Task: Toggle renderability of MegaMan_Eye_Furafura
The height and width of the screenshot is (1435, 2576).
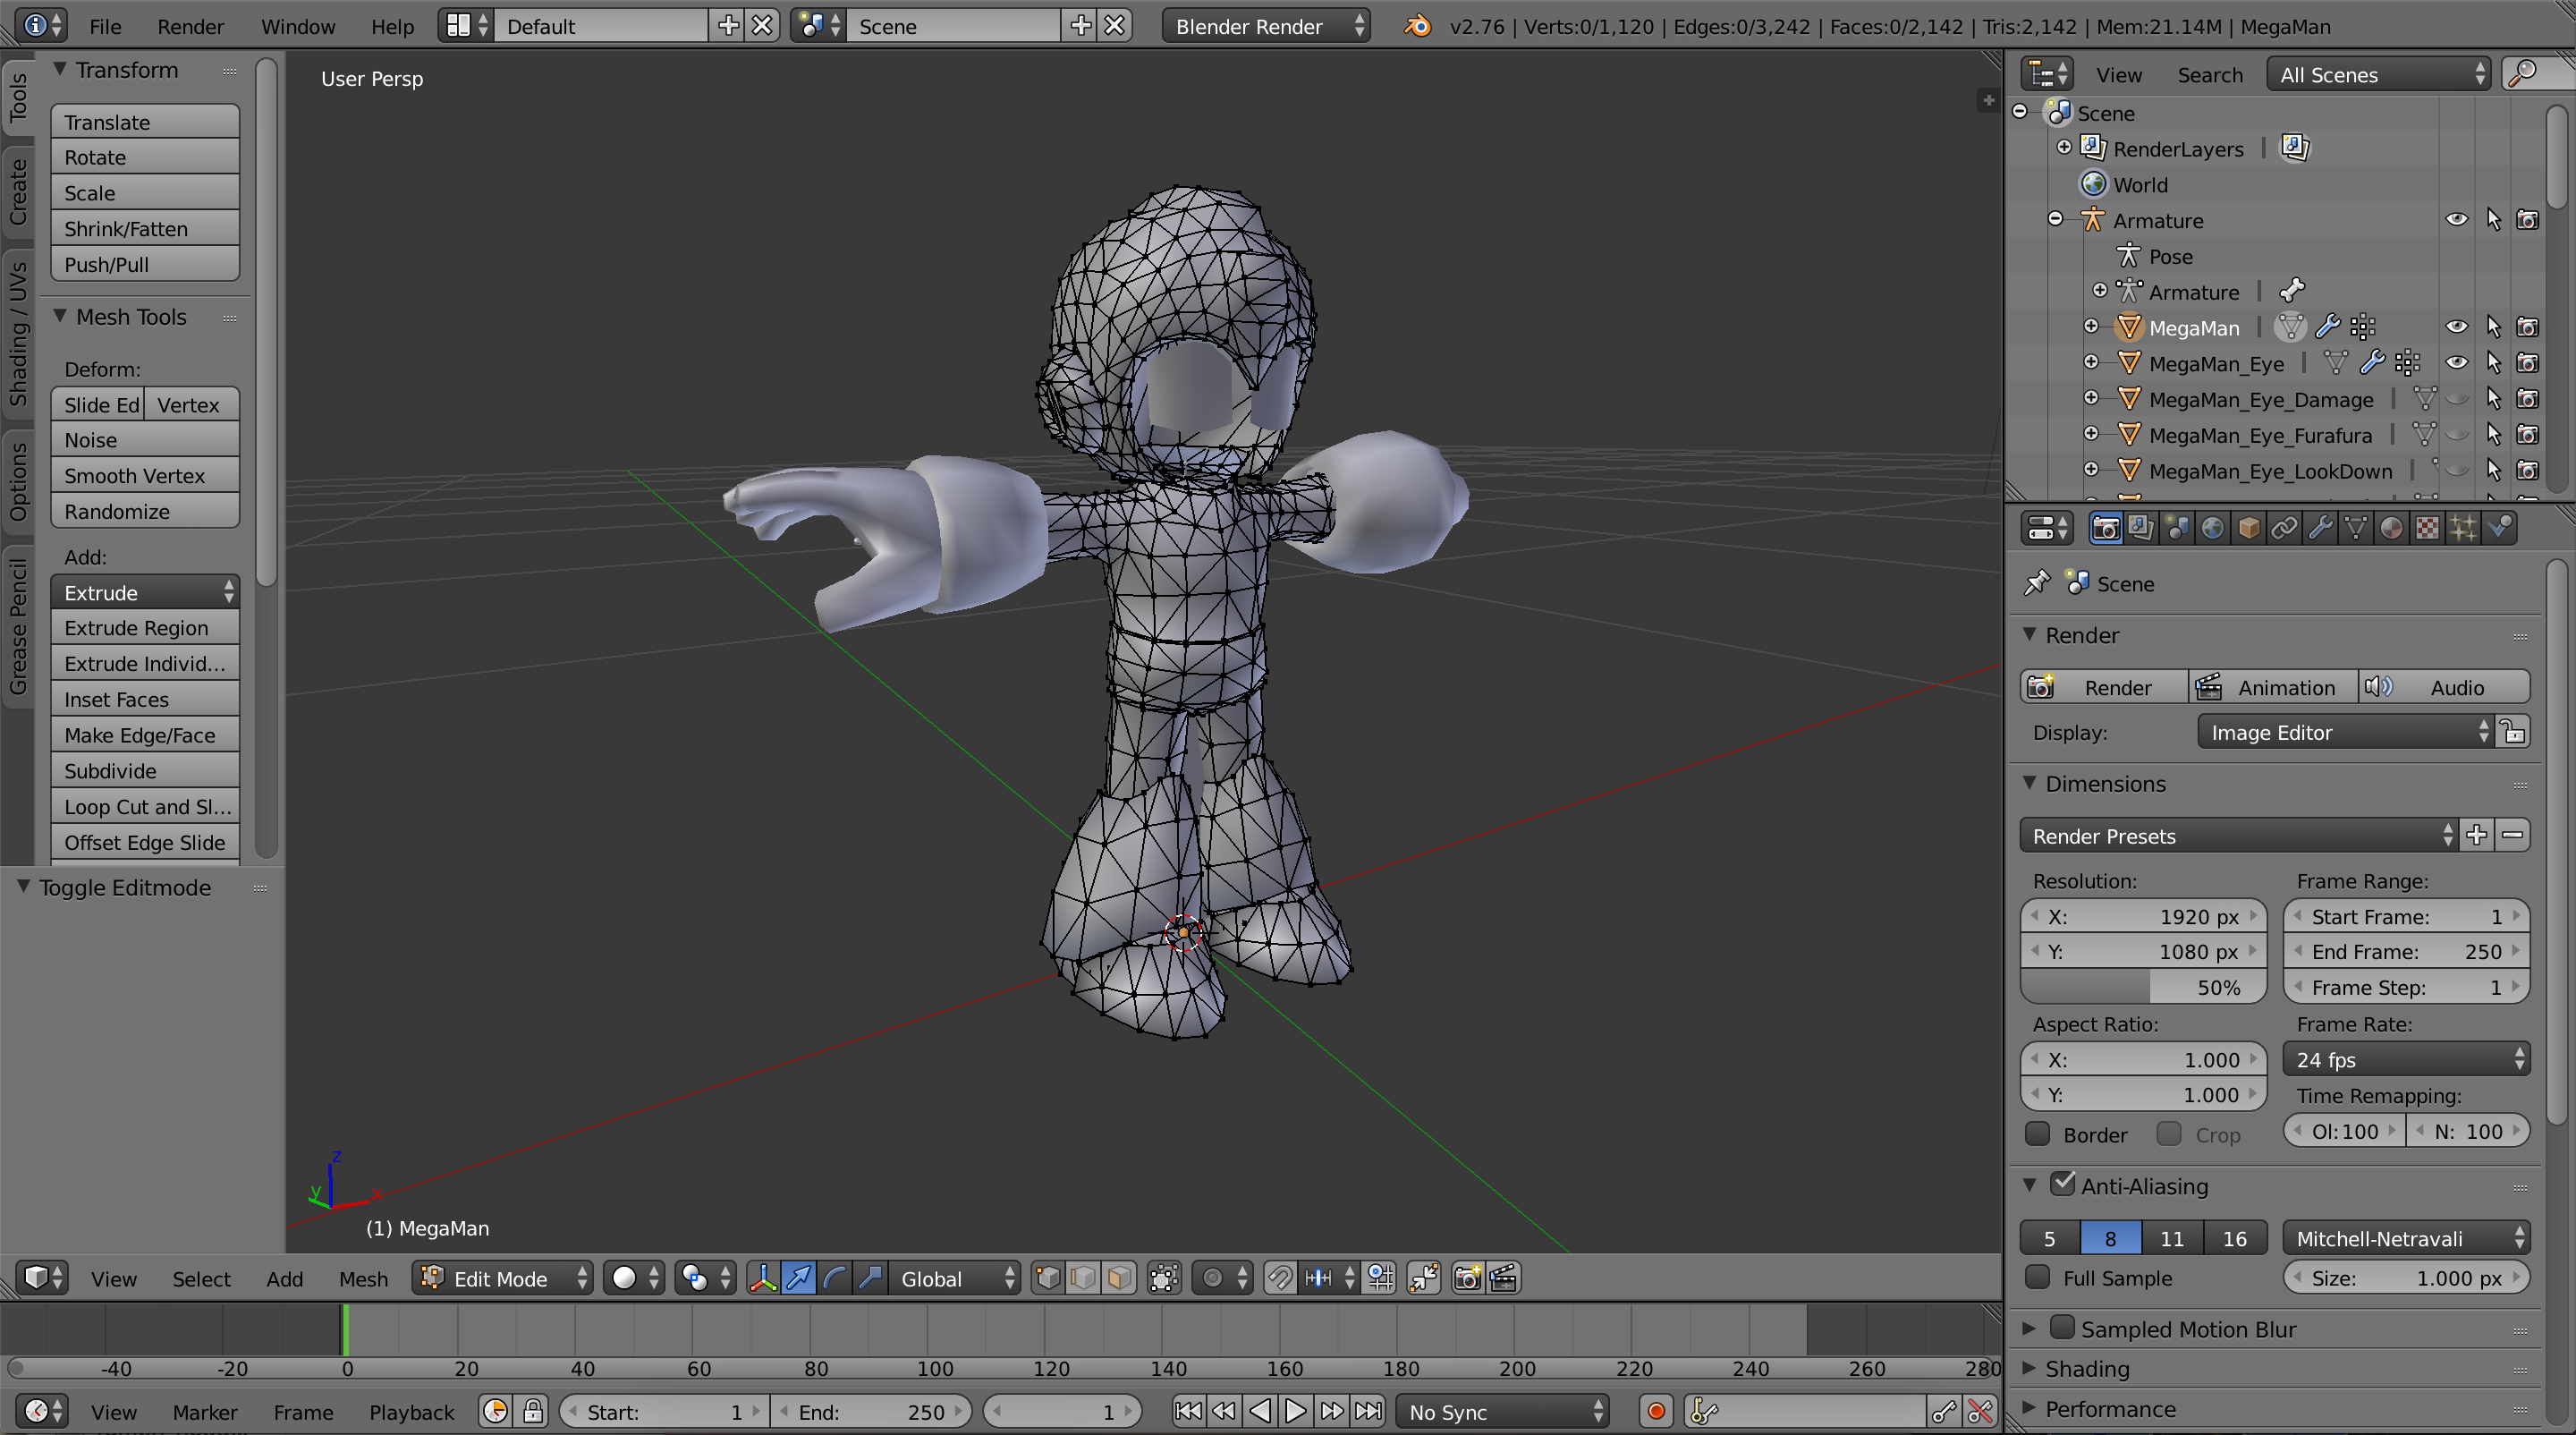Action: [x=2528, y=435]
